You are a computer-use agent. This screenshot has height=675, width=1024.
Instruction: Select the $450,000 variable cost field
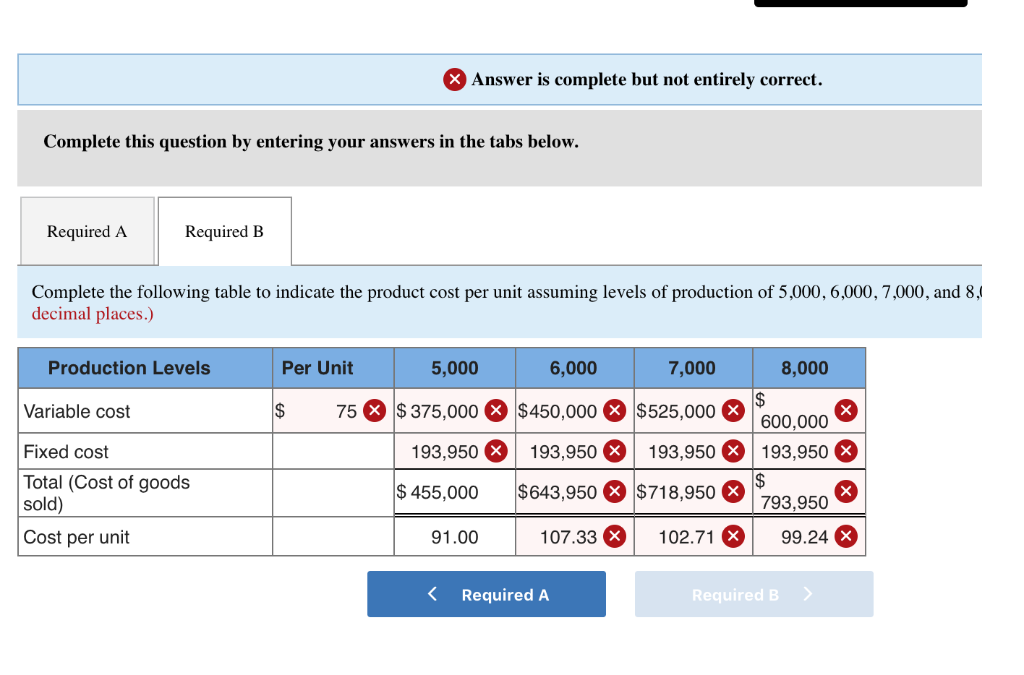pos(575,411)
